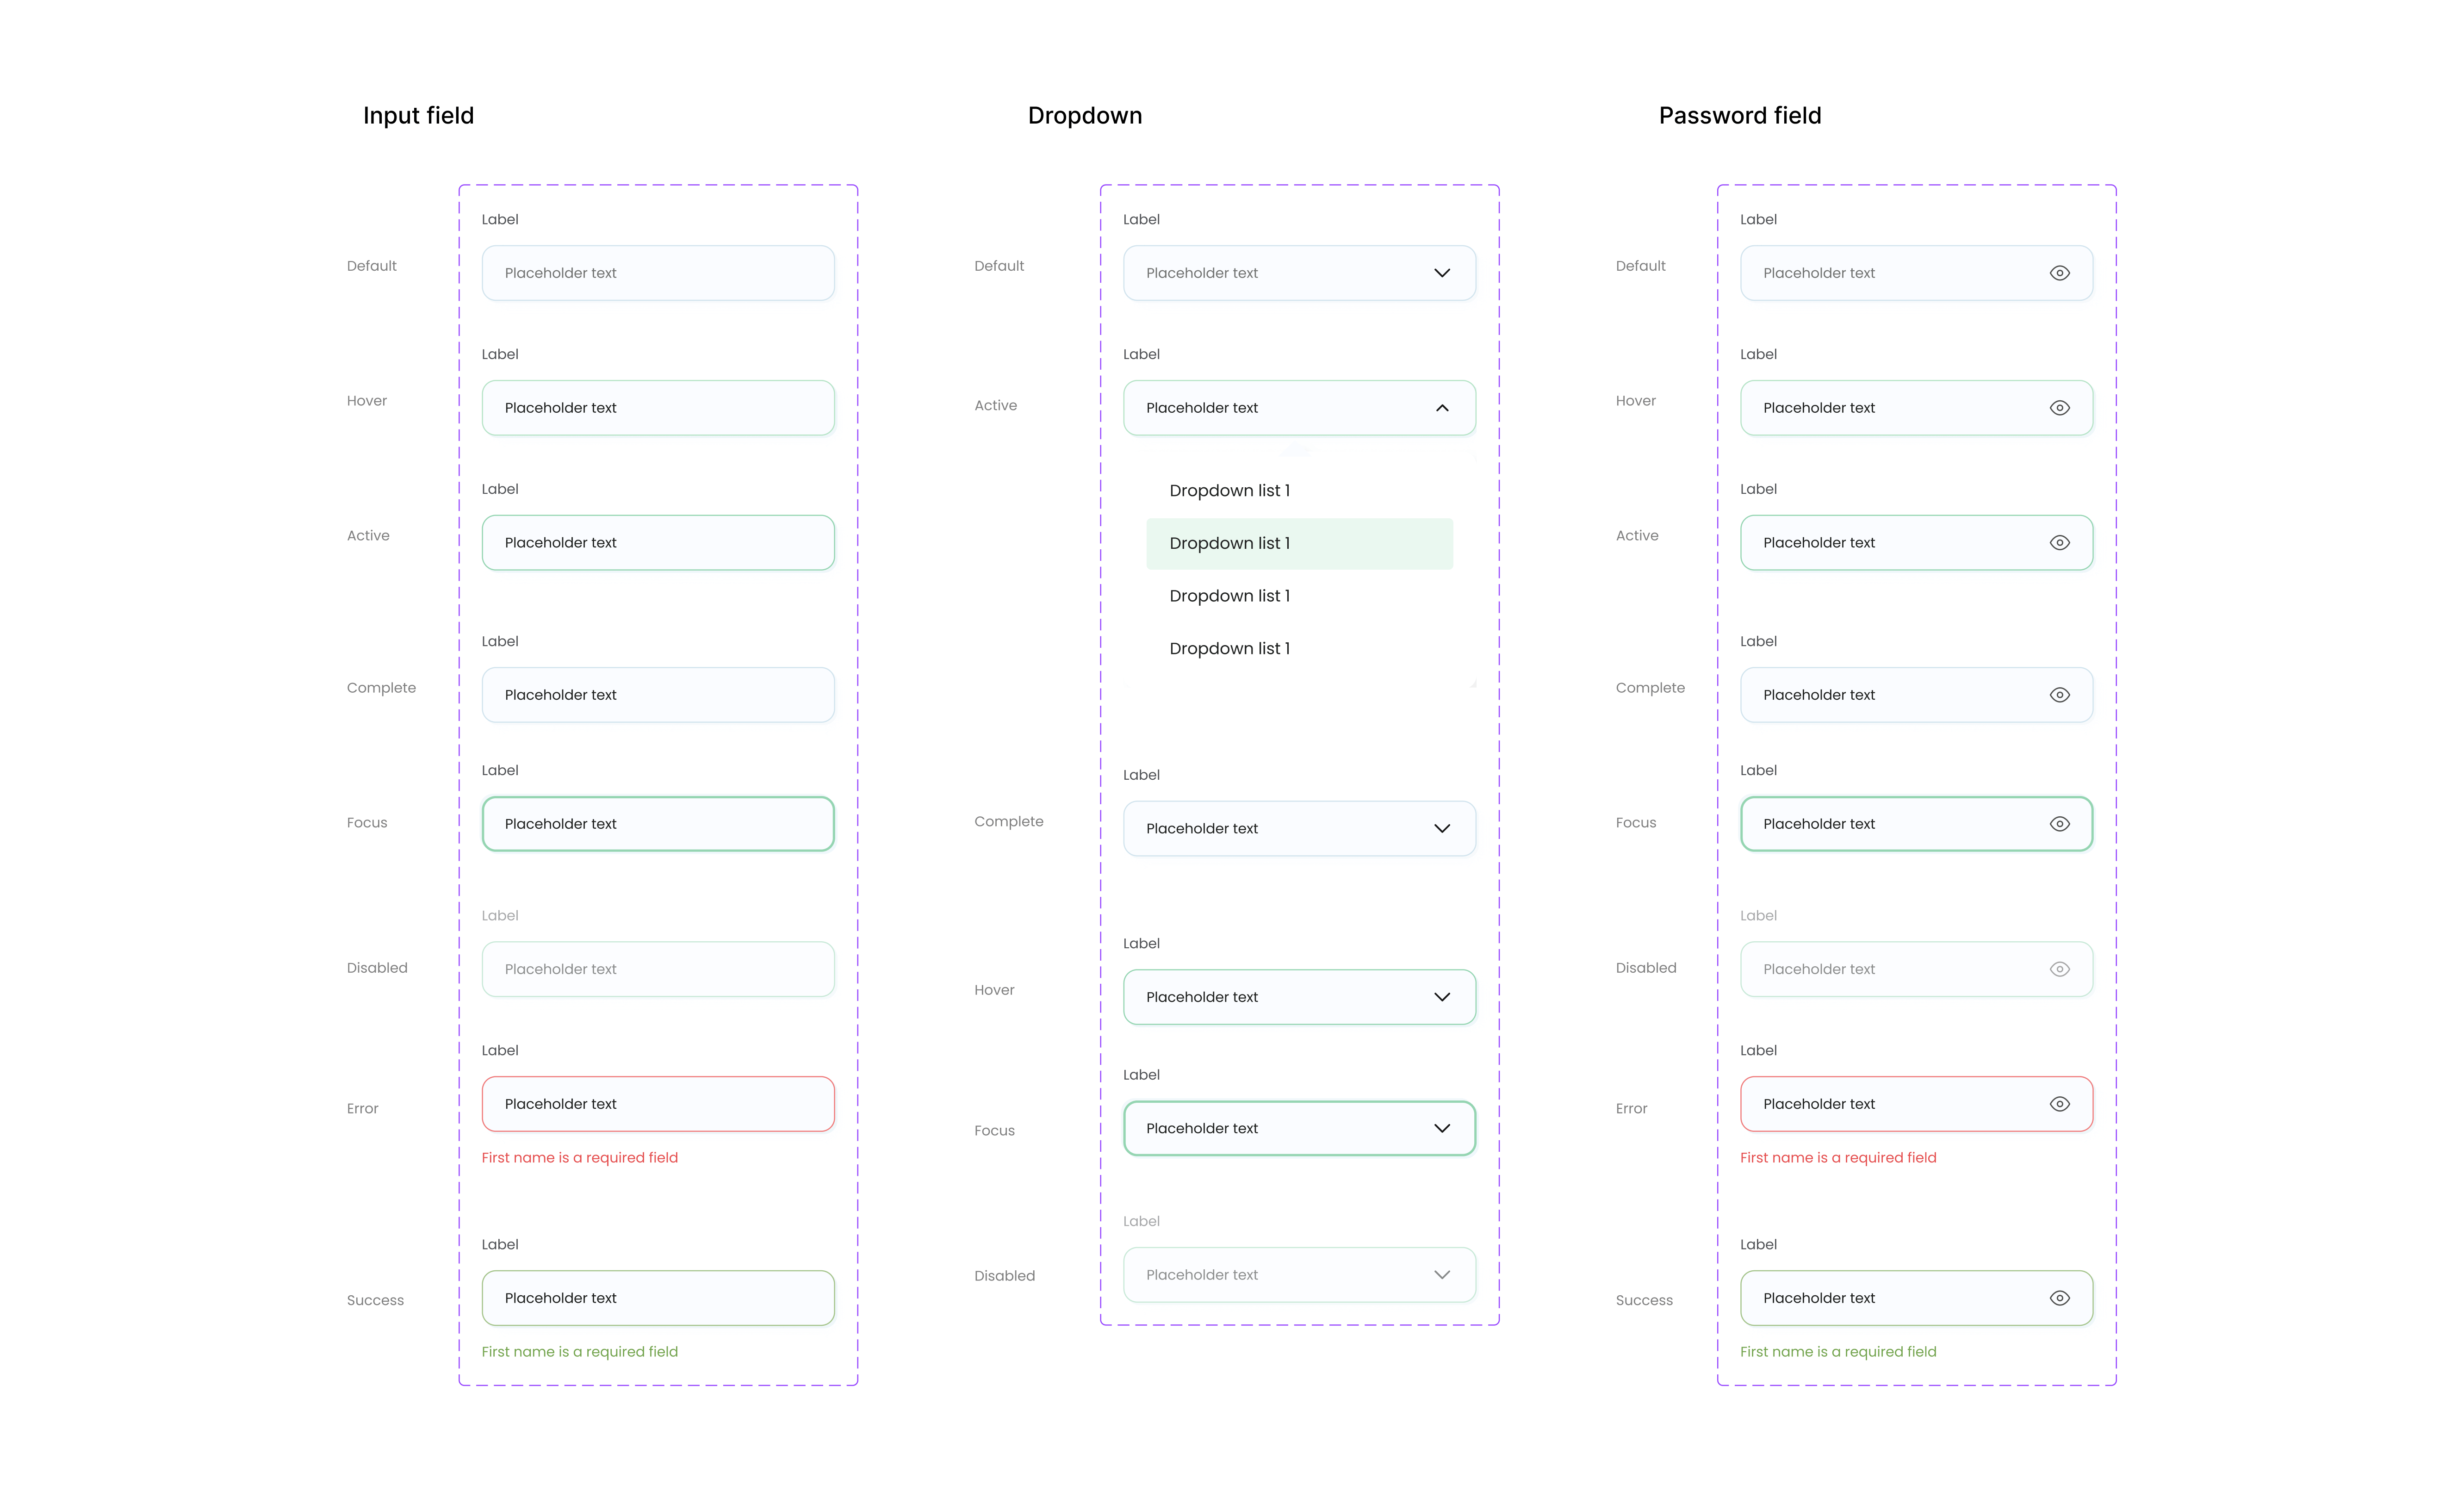This screenshot has width=2464, height=1491.
Task: Click the placeholder text in the Error password field
Action: pyautogui.click(x=1818, y=1104)
